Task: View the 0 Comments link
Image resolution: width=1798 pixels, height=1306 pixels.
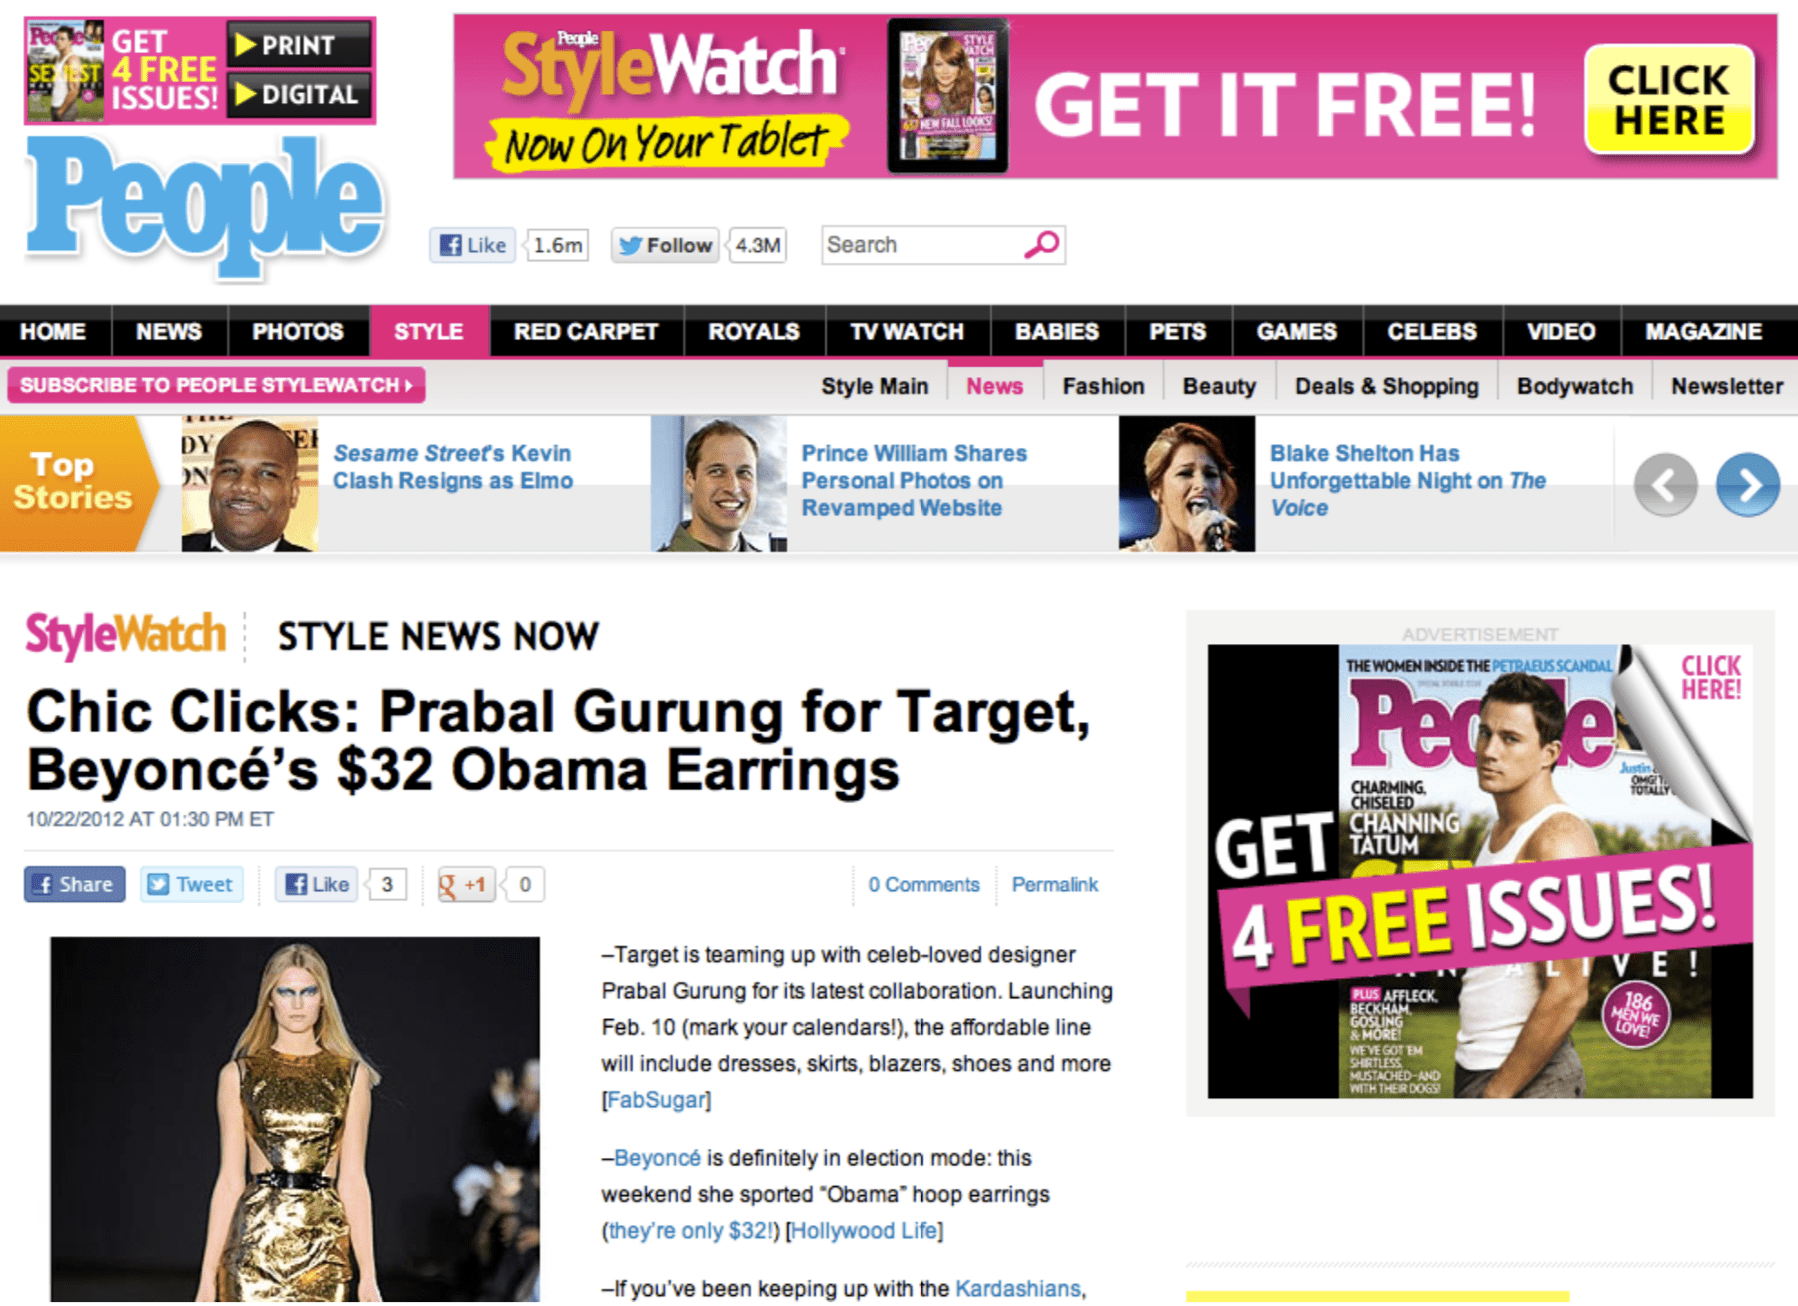Action: click(x=923, y=884)
